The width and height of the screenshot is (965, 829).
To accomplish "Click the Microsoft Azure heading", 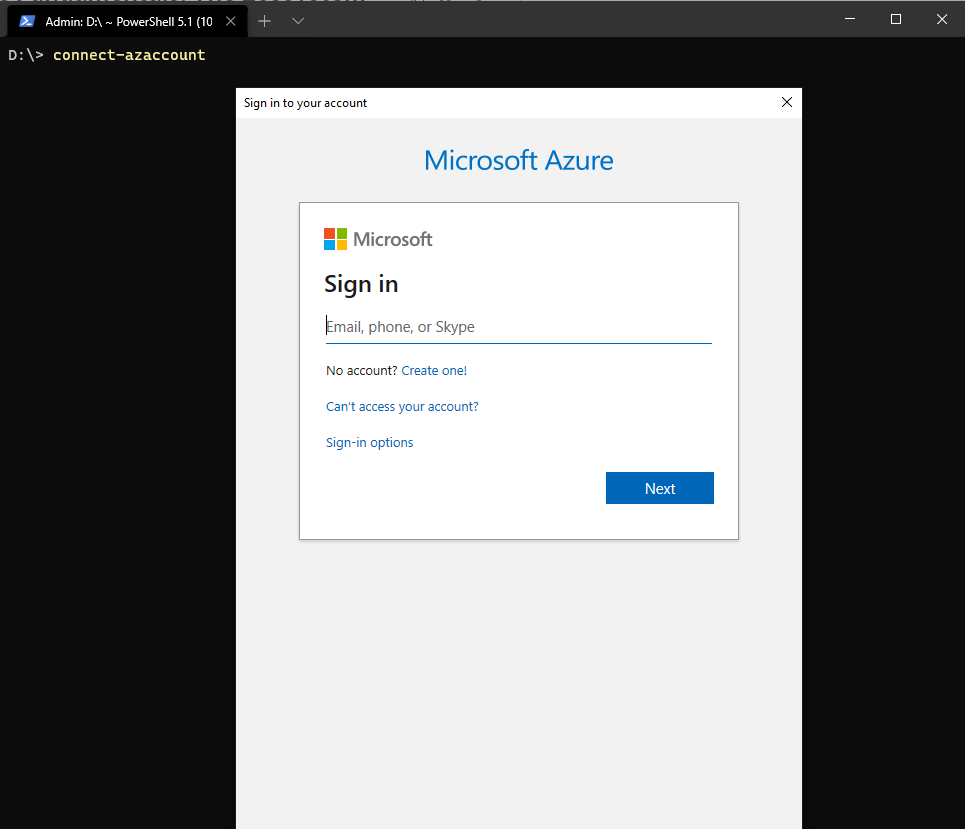I will coord(519,161).
